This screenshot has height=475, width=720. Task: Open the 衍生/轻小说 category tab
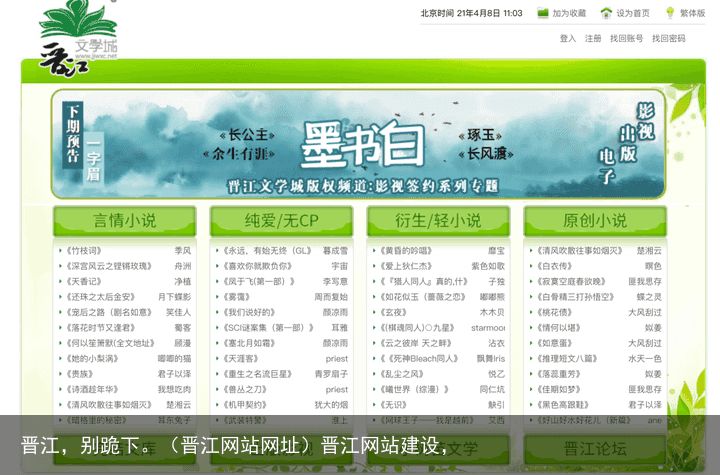click(x=438, y=221)
